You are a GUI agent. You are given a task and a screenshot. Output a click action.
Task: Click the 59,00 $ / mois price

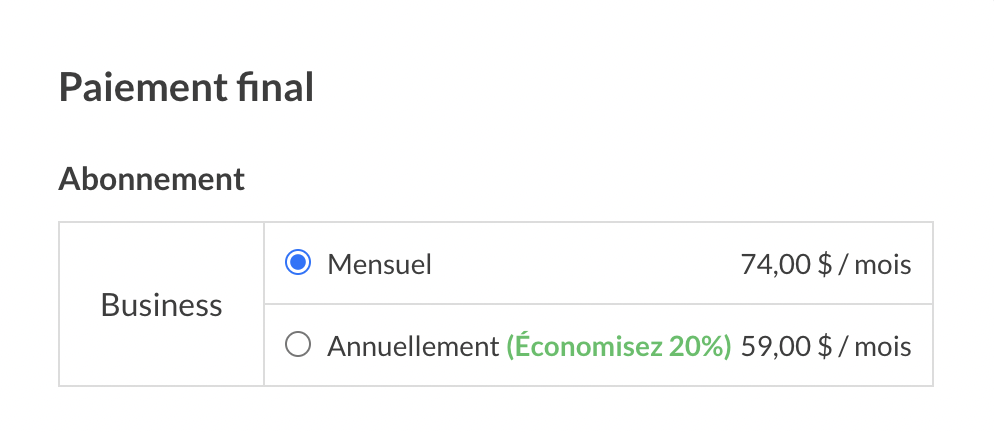(825, 346)
